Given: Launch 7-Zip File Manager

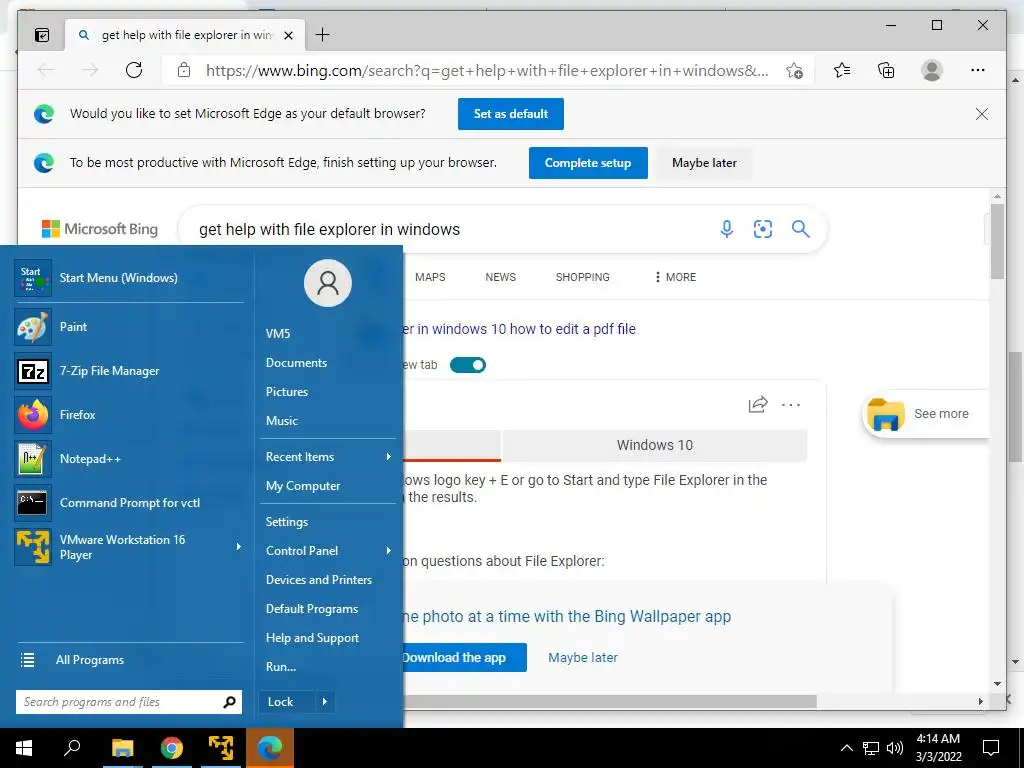Looking at the screenshot, I should pos(129,371).
